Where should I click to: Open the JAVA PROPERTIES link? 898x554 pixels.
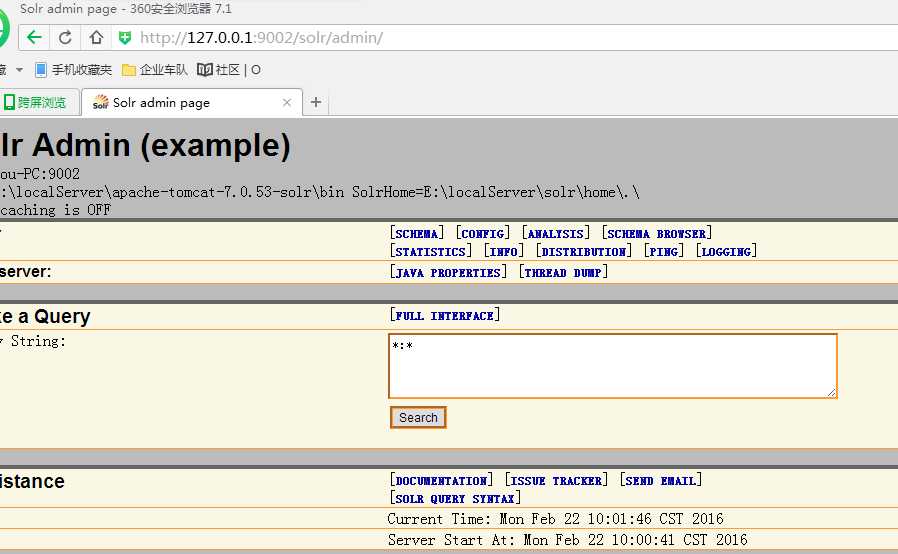click(448, 273)
